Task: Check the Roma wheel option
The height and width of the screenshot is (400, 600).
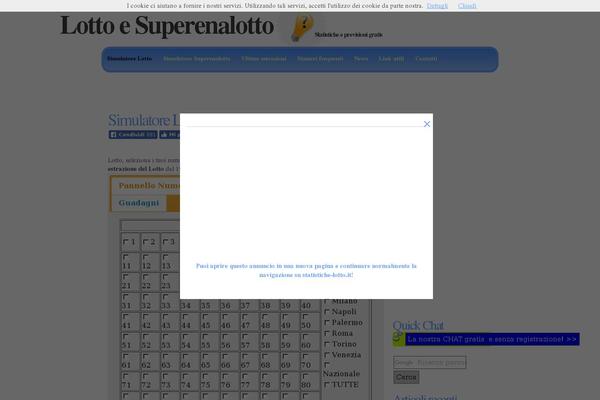Action: pyautogui.click(x=327, y=333)
